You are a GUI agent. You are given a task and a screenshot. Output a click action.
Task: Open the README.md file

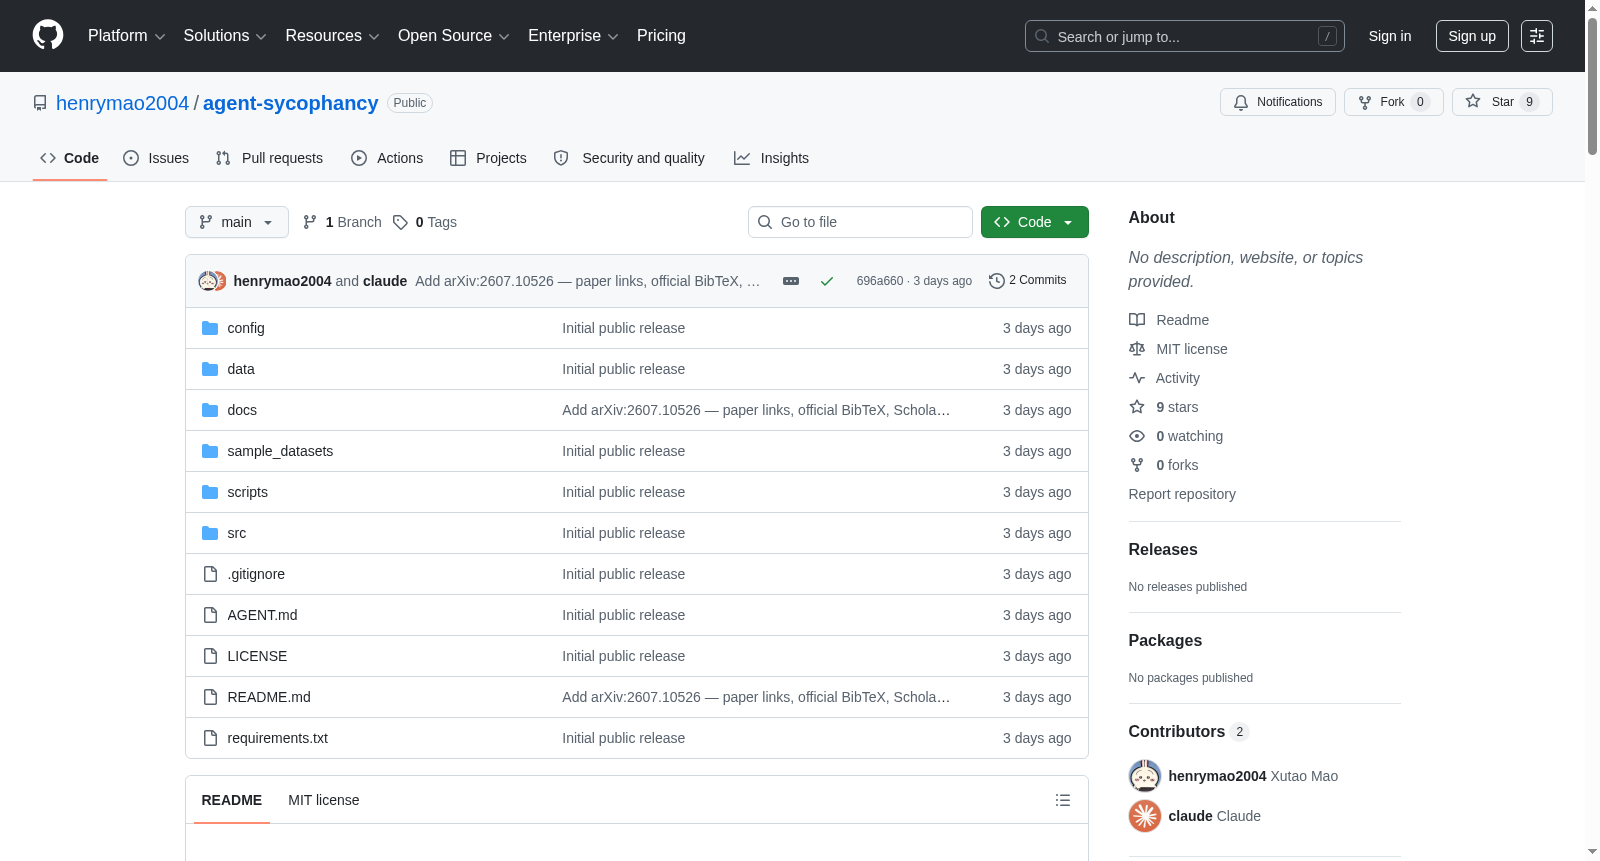(269, 697)
